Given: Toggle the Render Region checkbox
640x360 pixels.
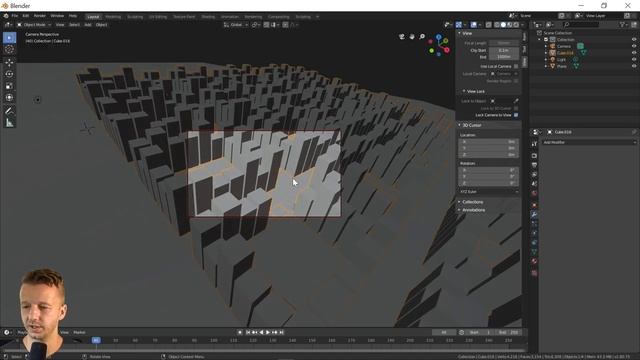Looking at the screenshot, I should [x=516, y=81].
